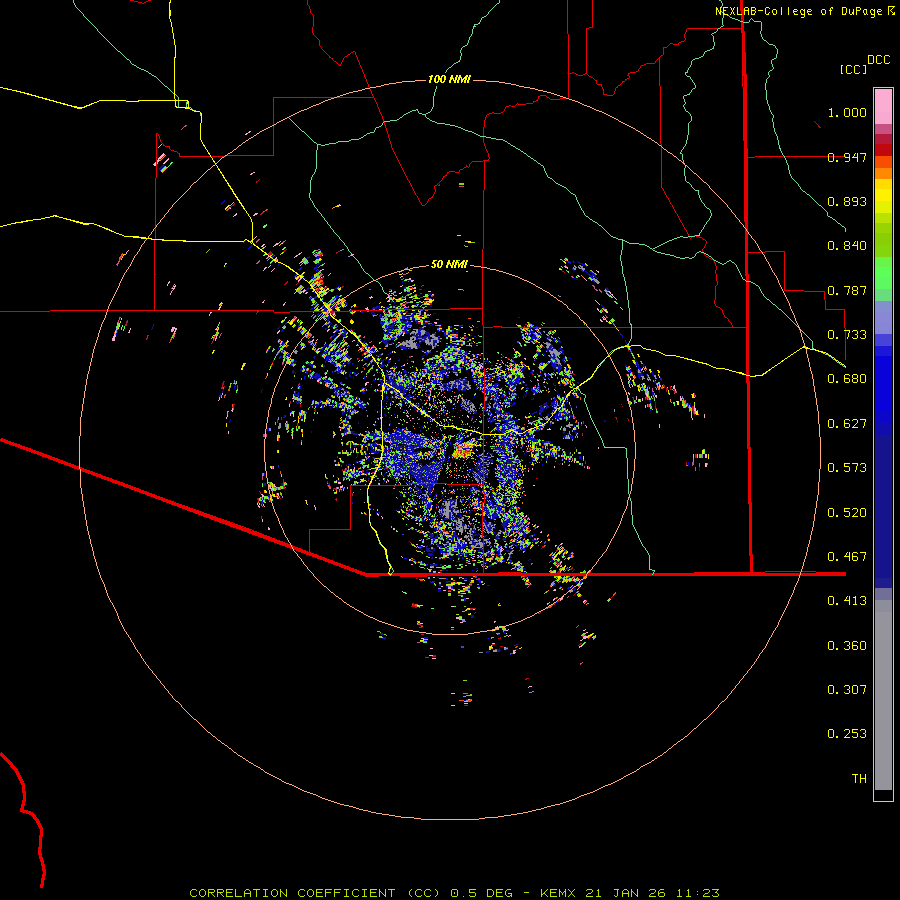Click the 0.520 scale value
The height and width of the screenshot is (900, 900).
coord(847,513)
